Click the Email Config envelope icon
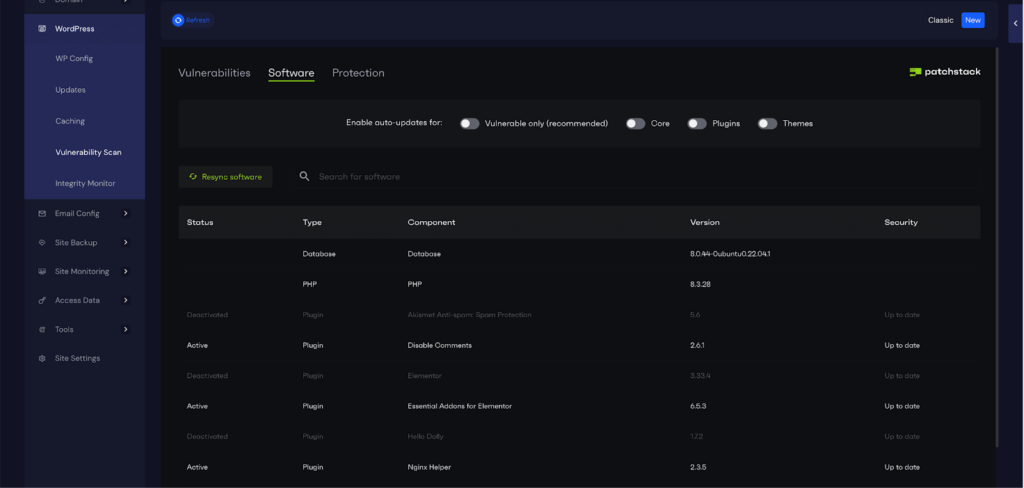1024x488 pixels. [42, 213]
